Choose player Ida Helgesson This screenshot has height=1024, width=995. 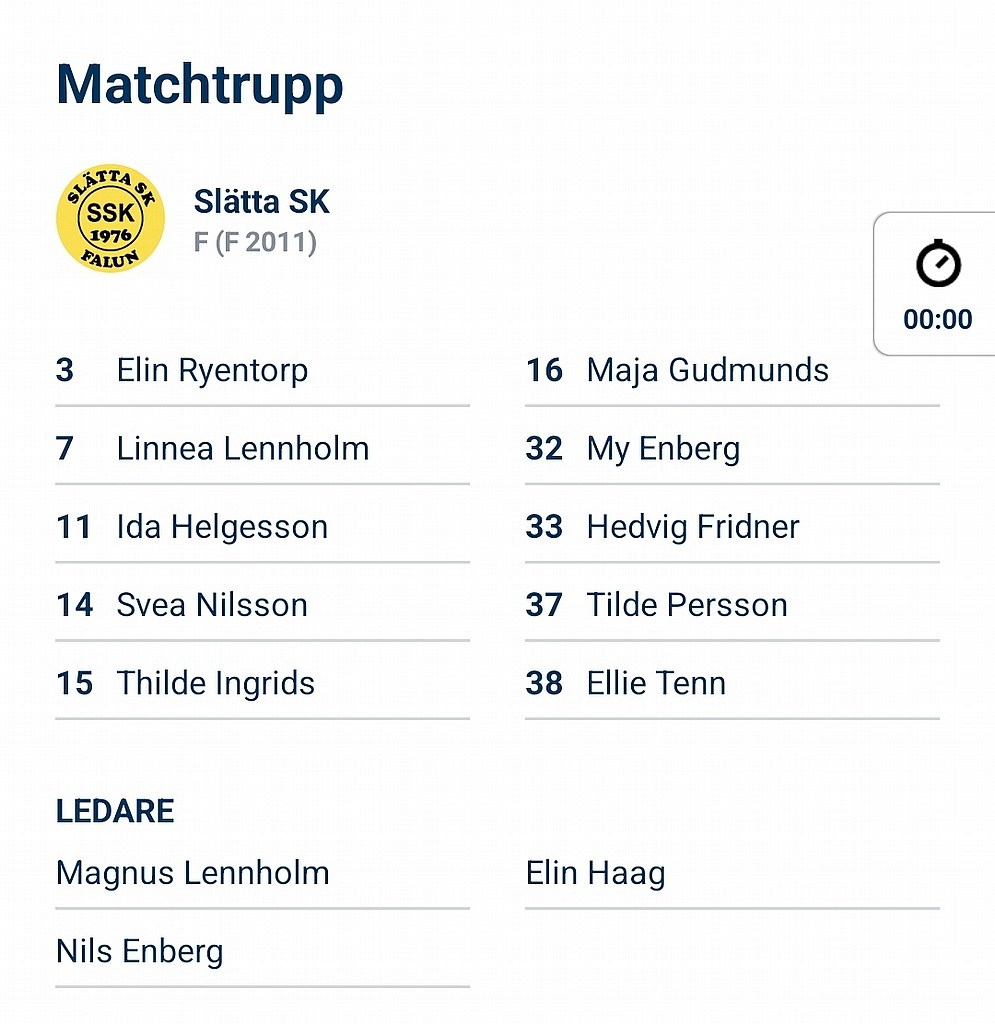click(262, 527)
